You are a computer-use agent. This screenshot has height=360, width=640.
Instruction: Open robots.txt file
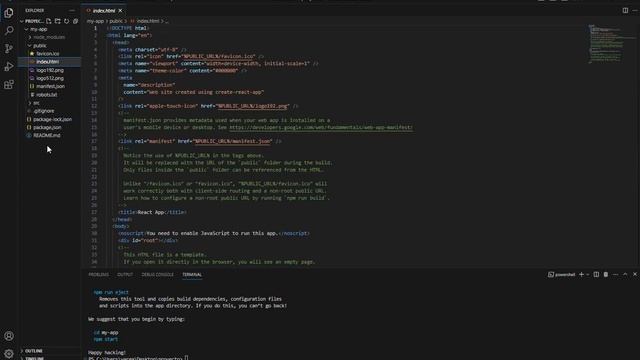tap(47, 95)
